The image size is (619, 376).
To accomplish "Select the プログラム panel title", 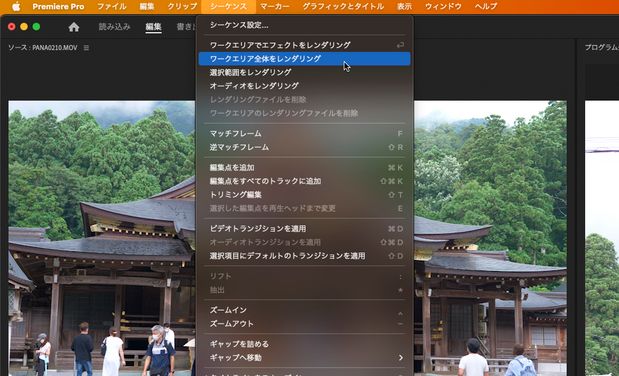I will click(x=601, y=47).
